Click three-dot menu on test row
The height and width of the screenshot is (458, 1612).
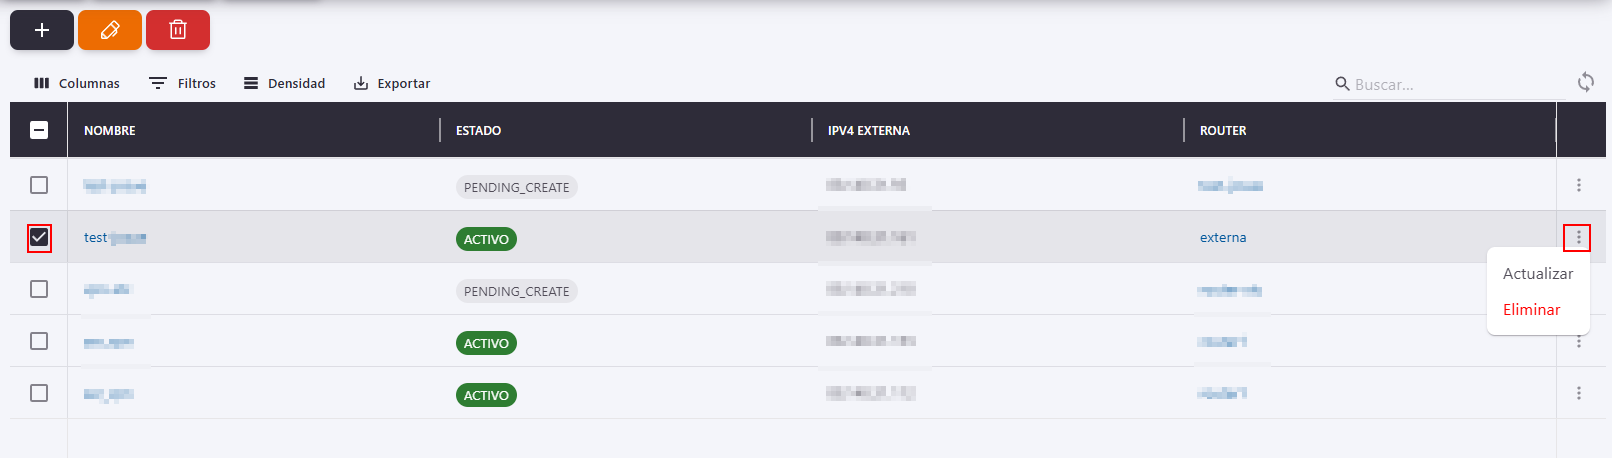[1578, 237]
